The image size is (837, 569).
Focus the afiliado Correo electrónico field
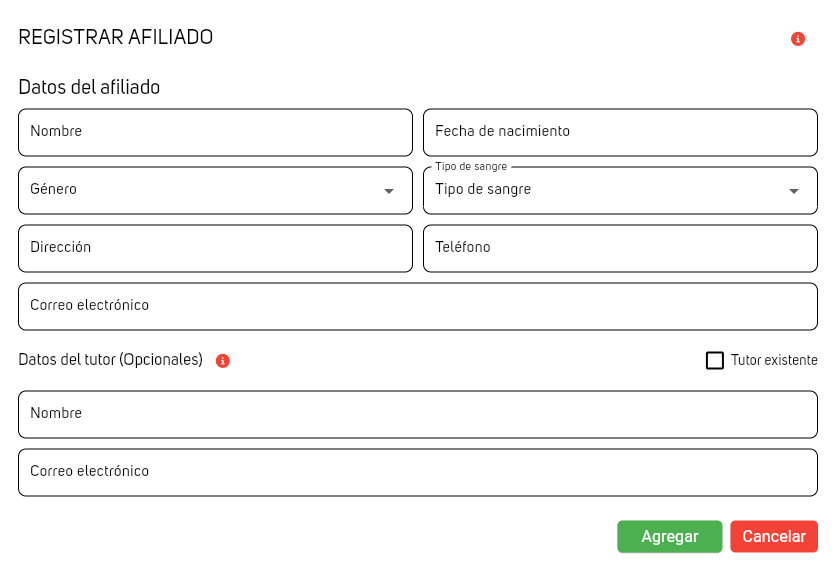pyautogui.click(x=418, y=306)
